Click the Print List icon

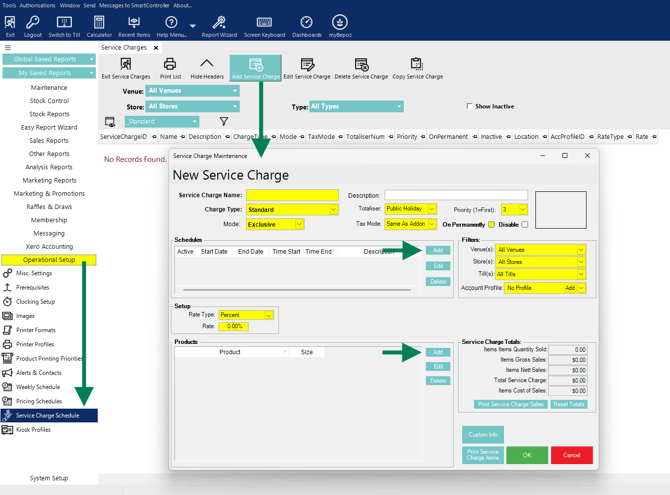[170, 68]
